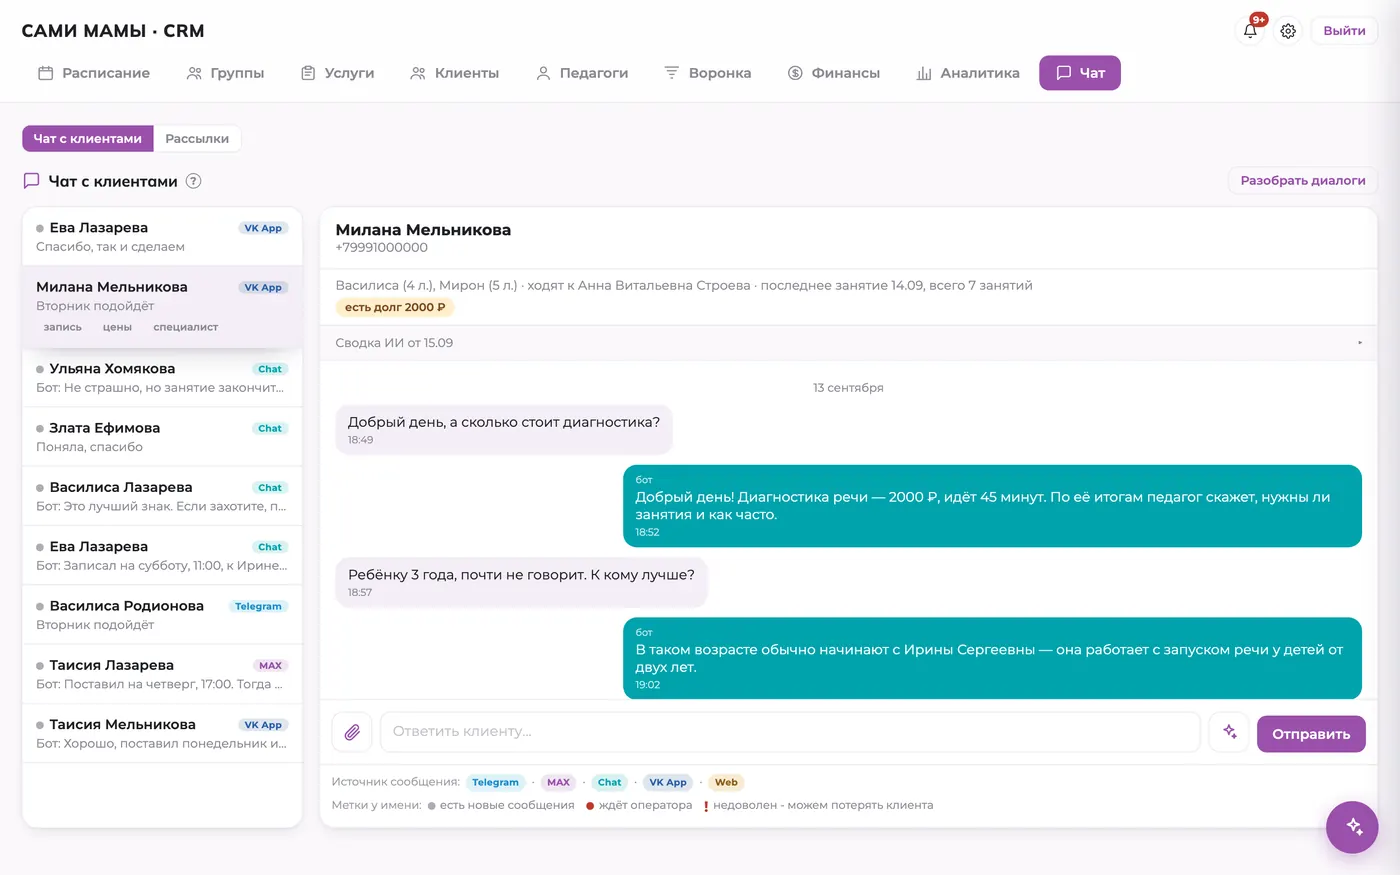Open the Таисия Мельникова conversation

click(162, 733)
